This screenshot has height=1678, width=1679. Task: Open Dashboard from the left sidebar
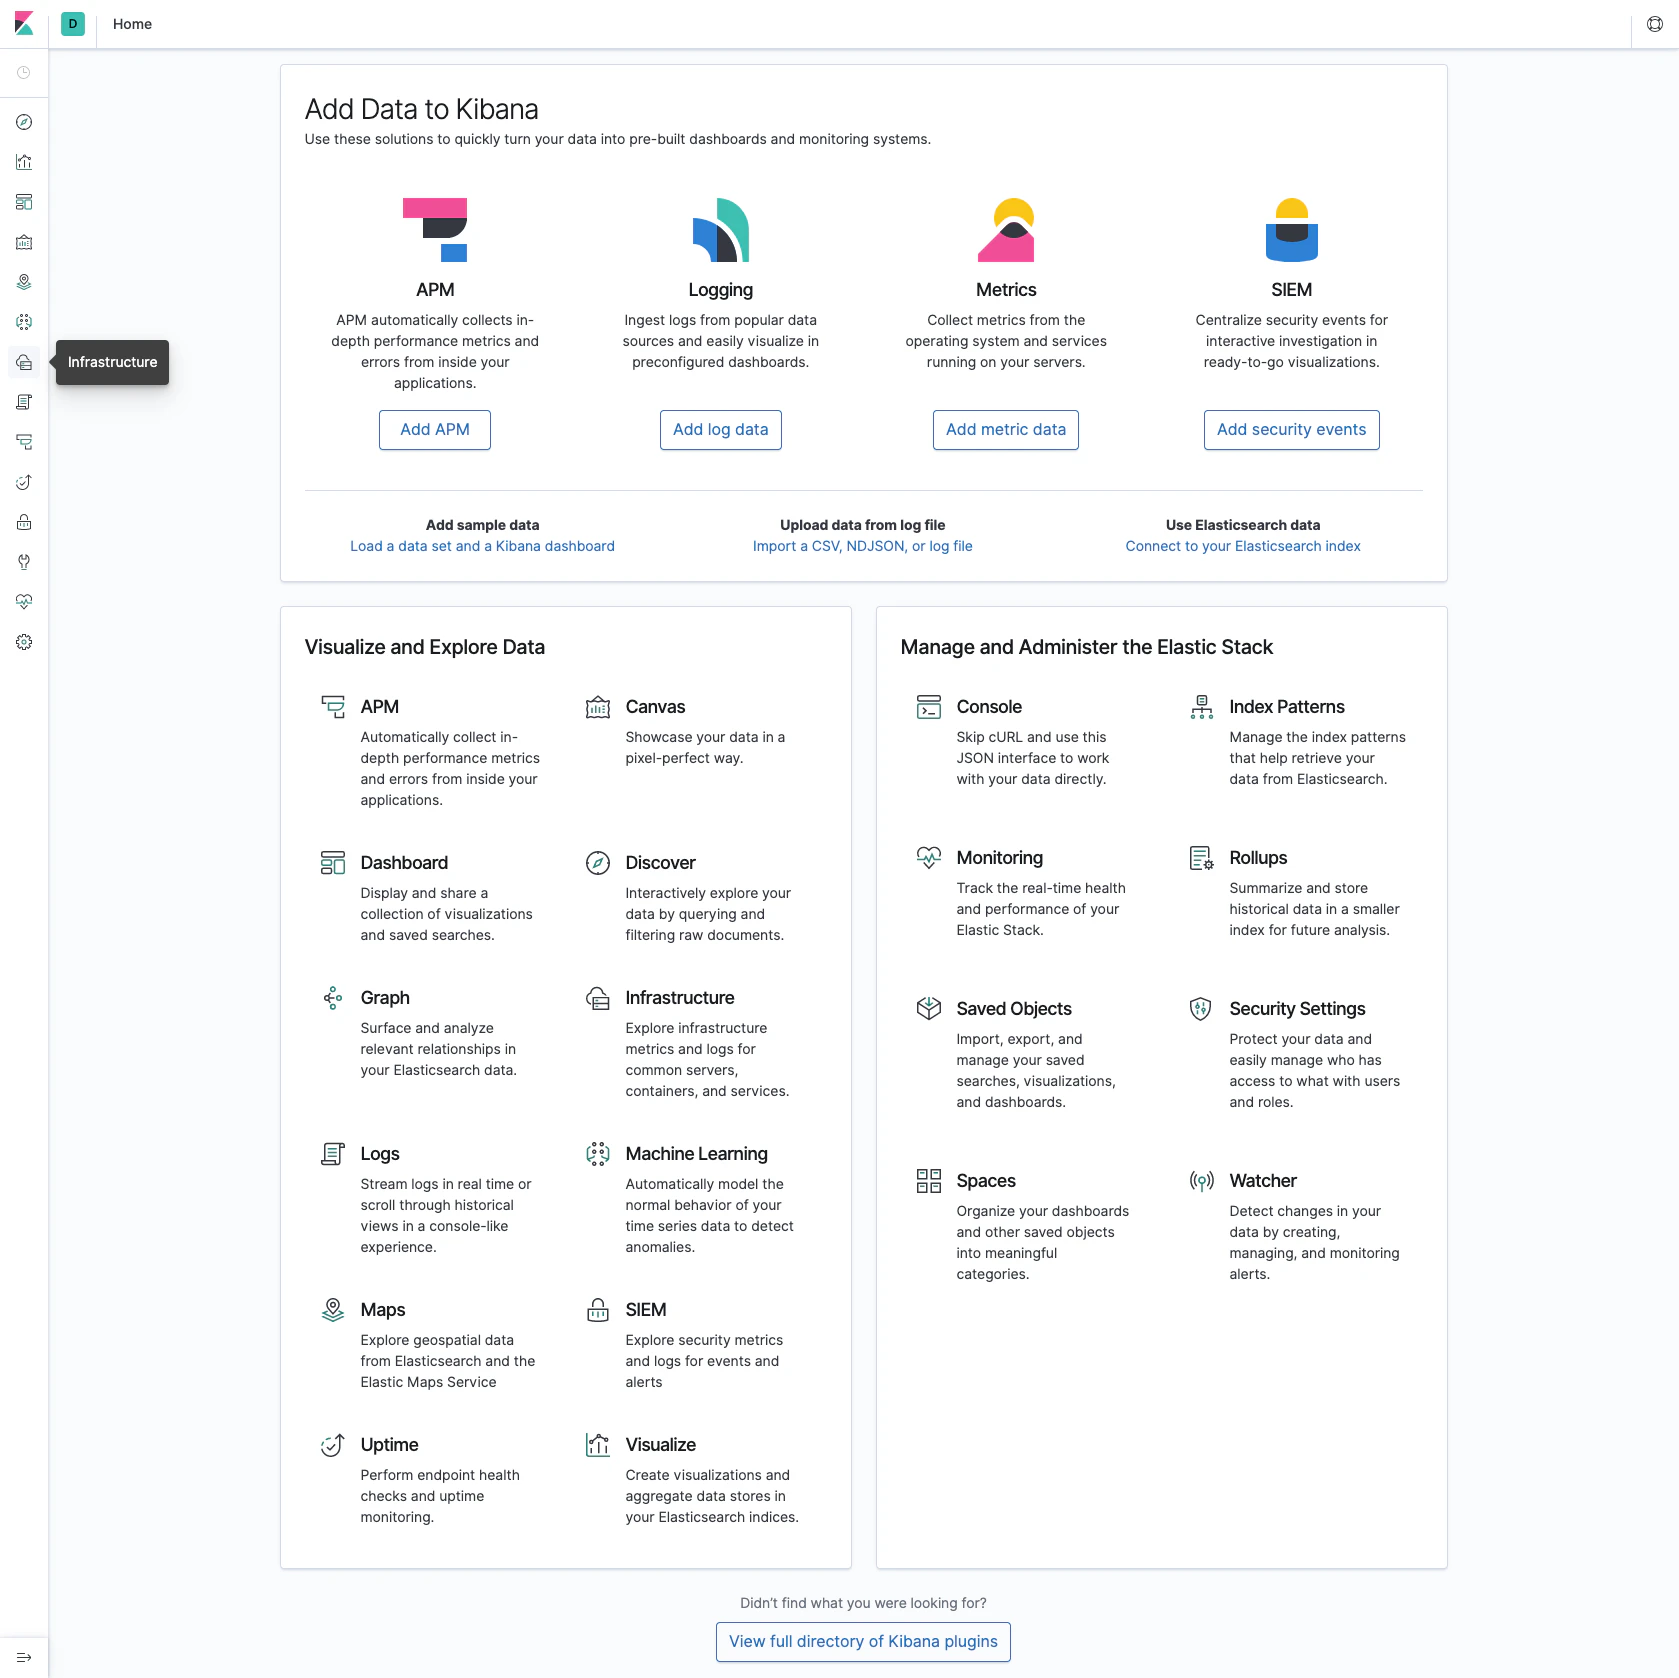[24, 202]
